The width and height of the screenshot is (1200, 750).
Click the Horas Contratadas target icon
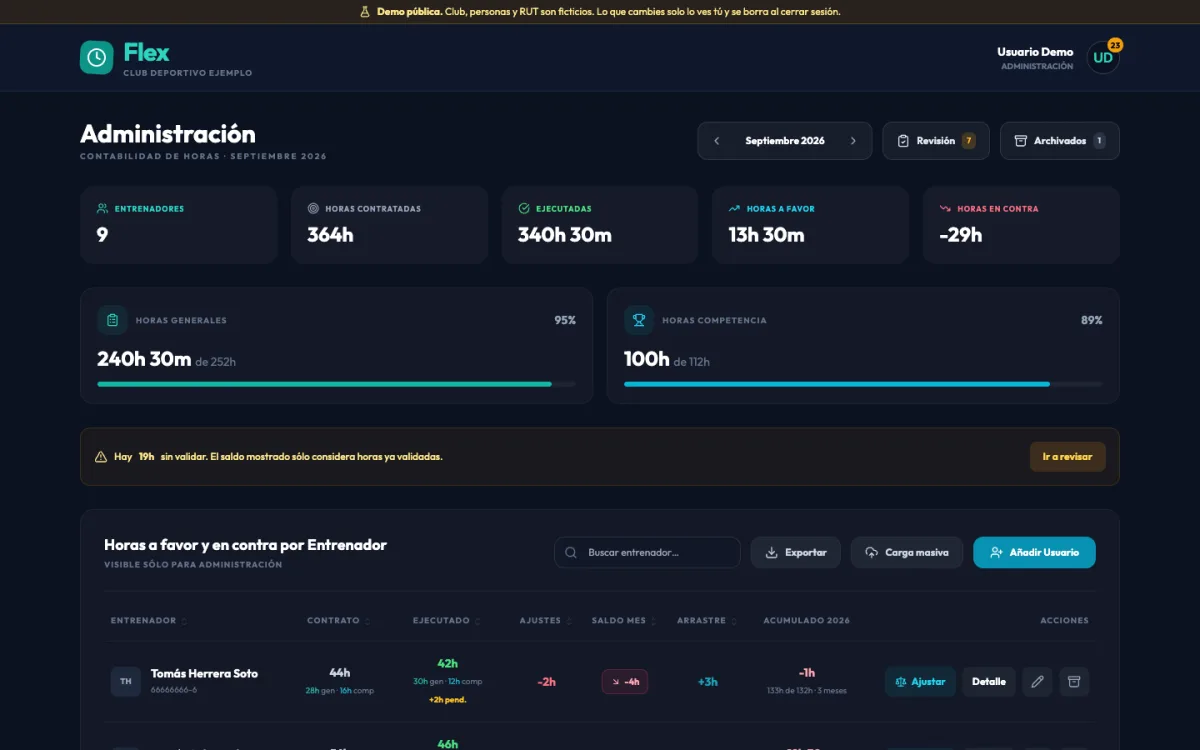(313, 209)
